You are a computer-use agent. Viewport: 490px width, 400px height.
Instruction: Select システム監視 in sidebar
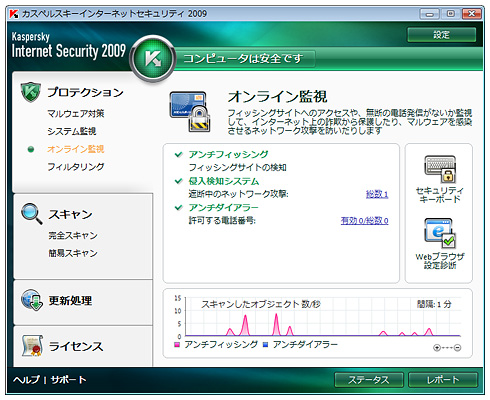tap(72, 131)
